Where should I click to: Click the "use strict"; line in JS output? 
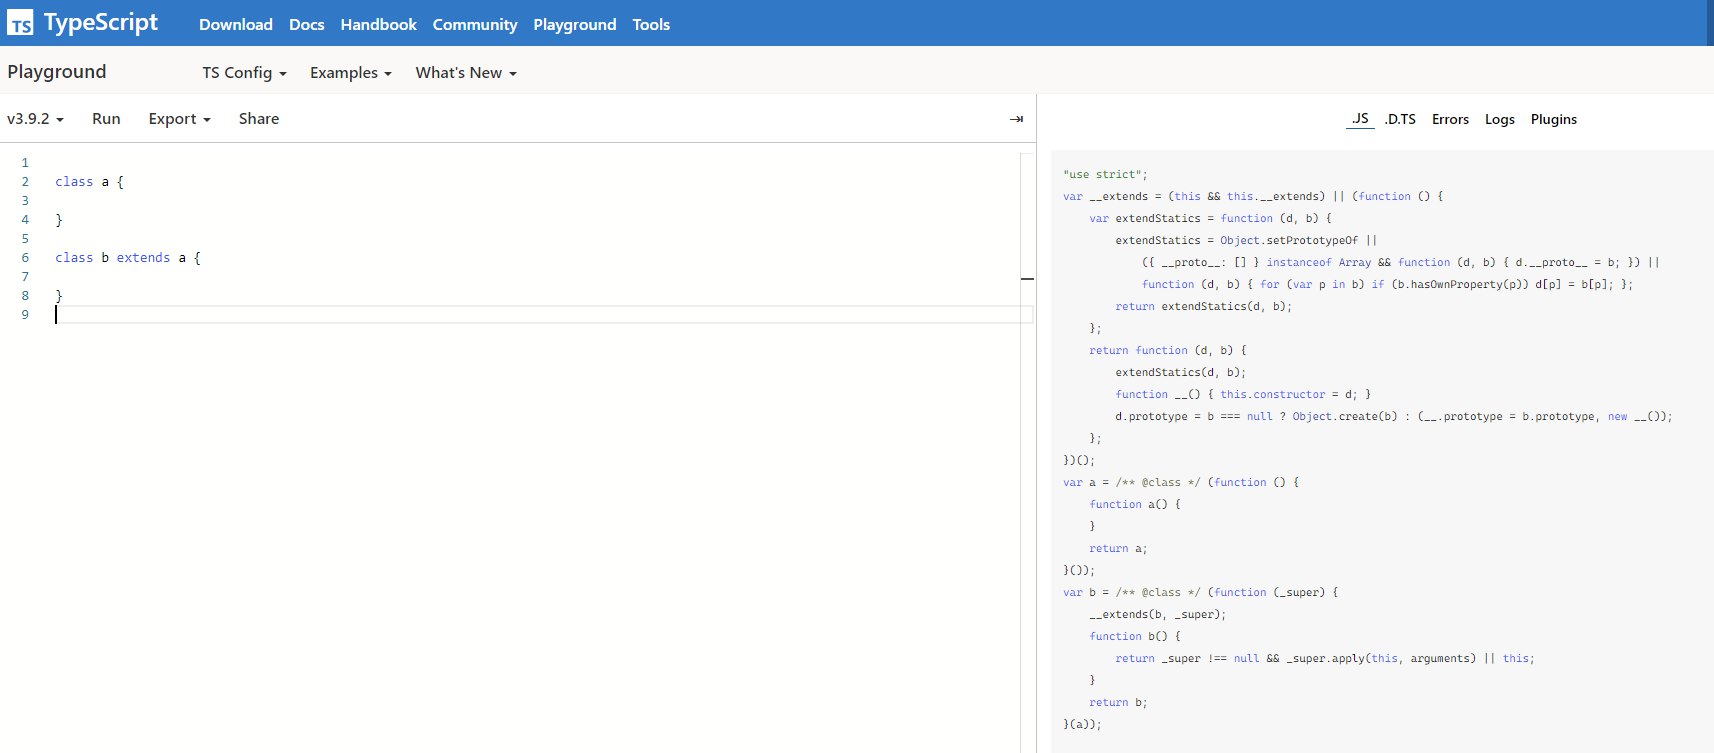pos(1105,174)
